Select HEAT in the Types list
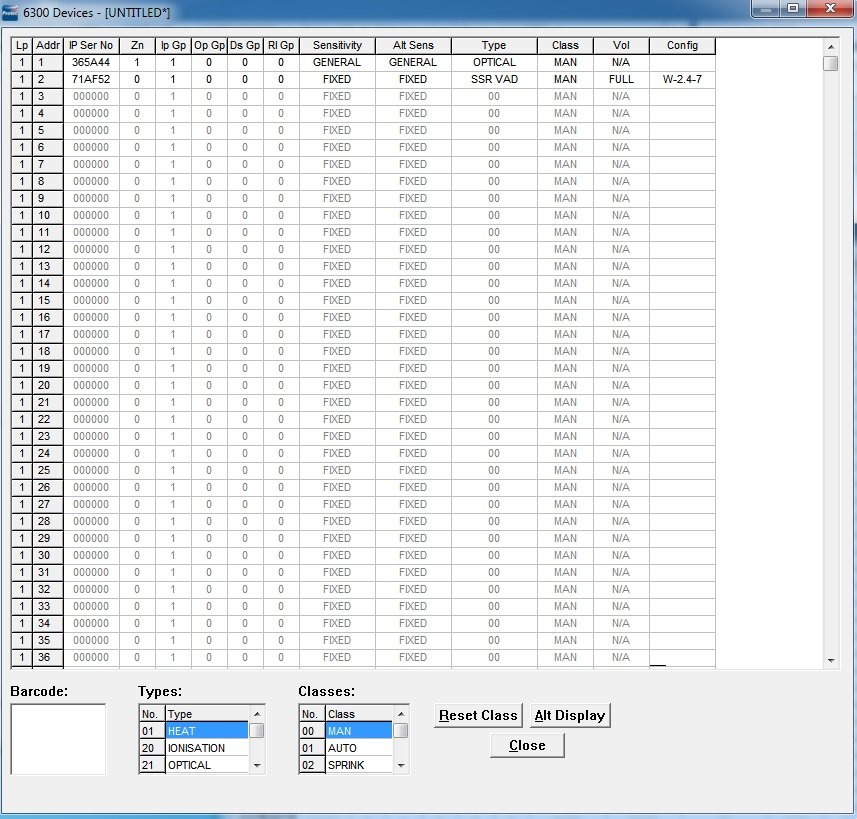This screenshot has width=857, height=819. (207, 731)
